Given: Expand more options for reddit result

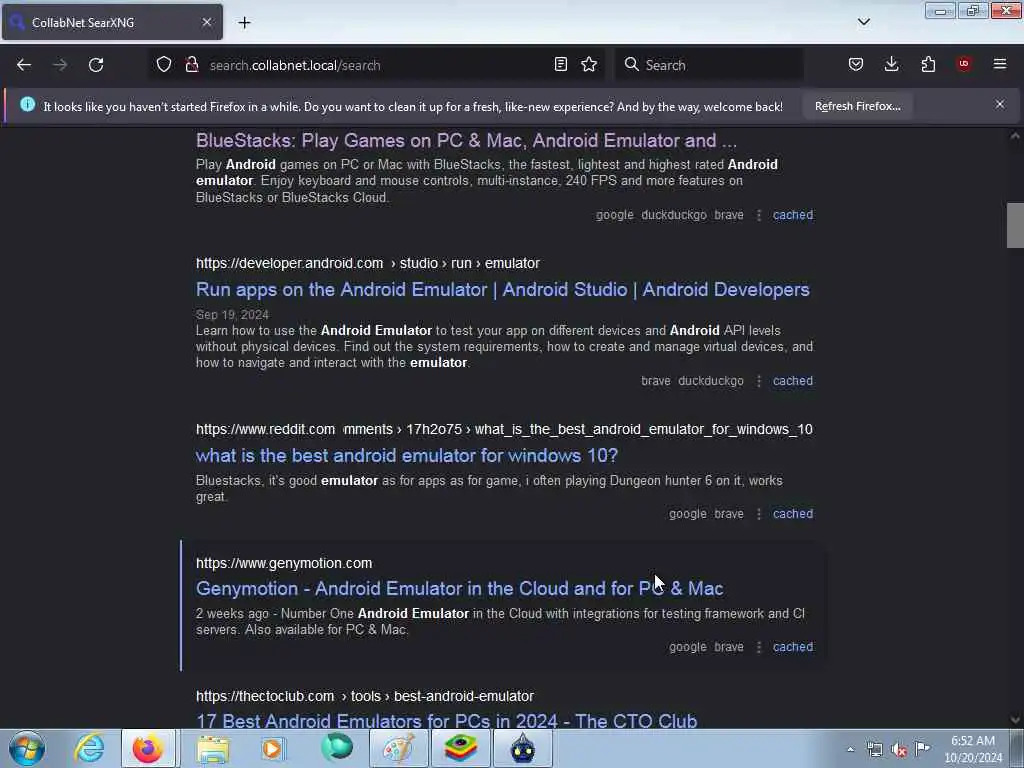Looking at the screenshot, I should click(759, 514).
